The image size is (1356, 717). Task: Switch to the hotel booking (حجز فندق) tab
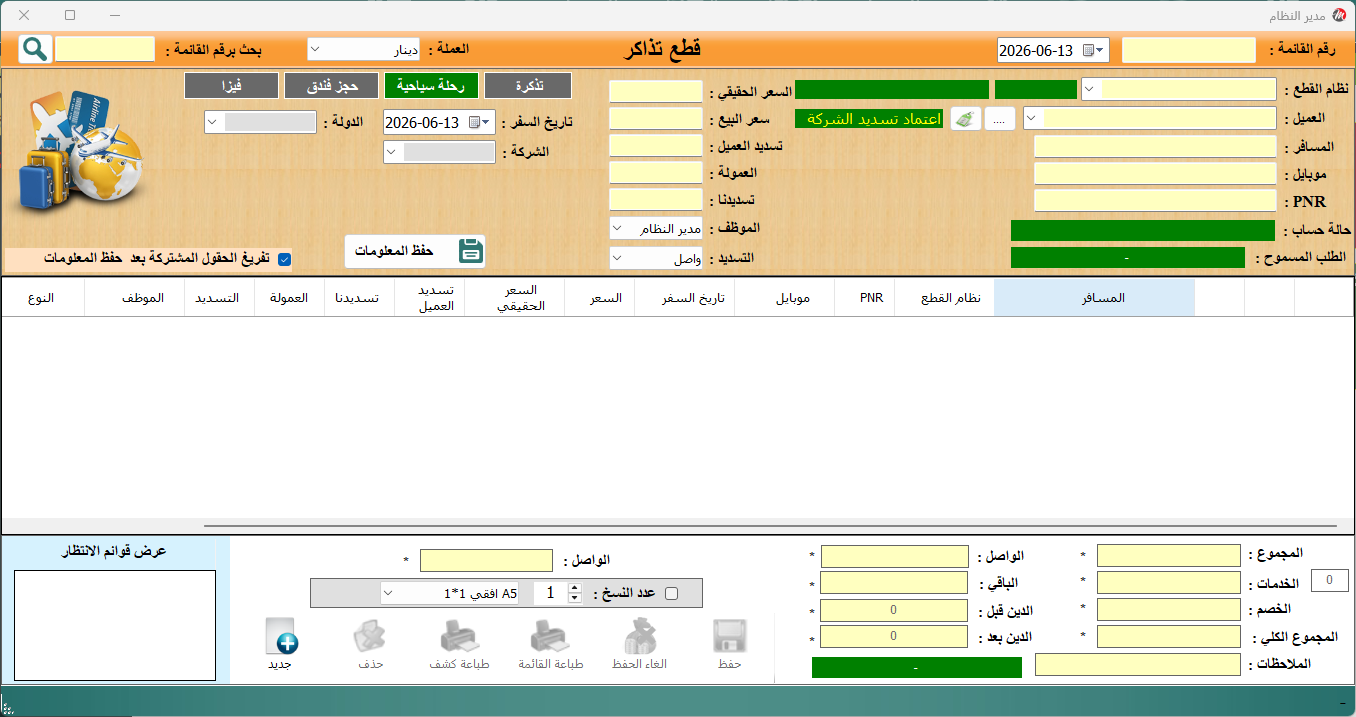click(x=331, y=85)
